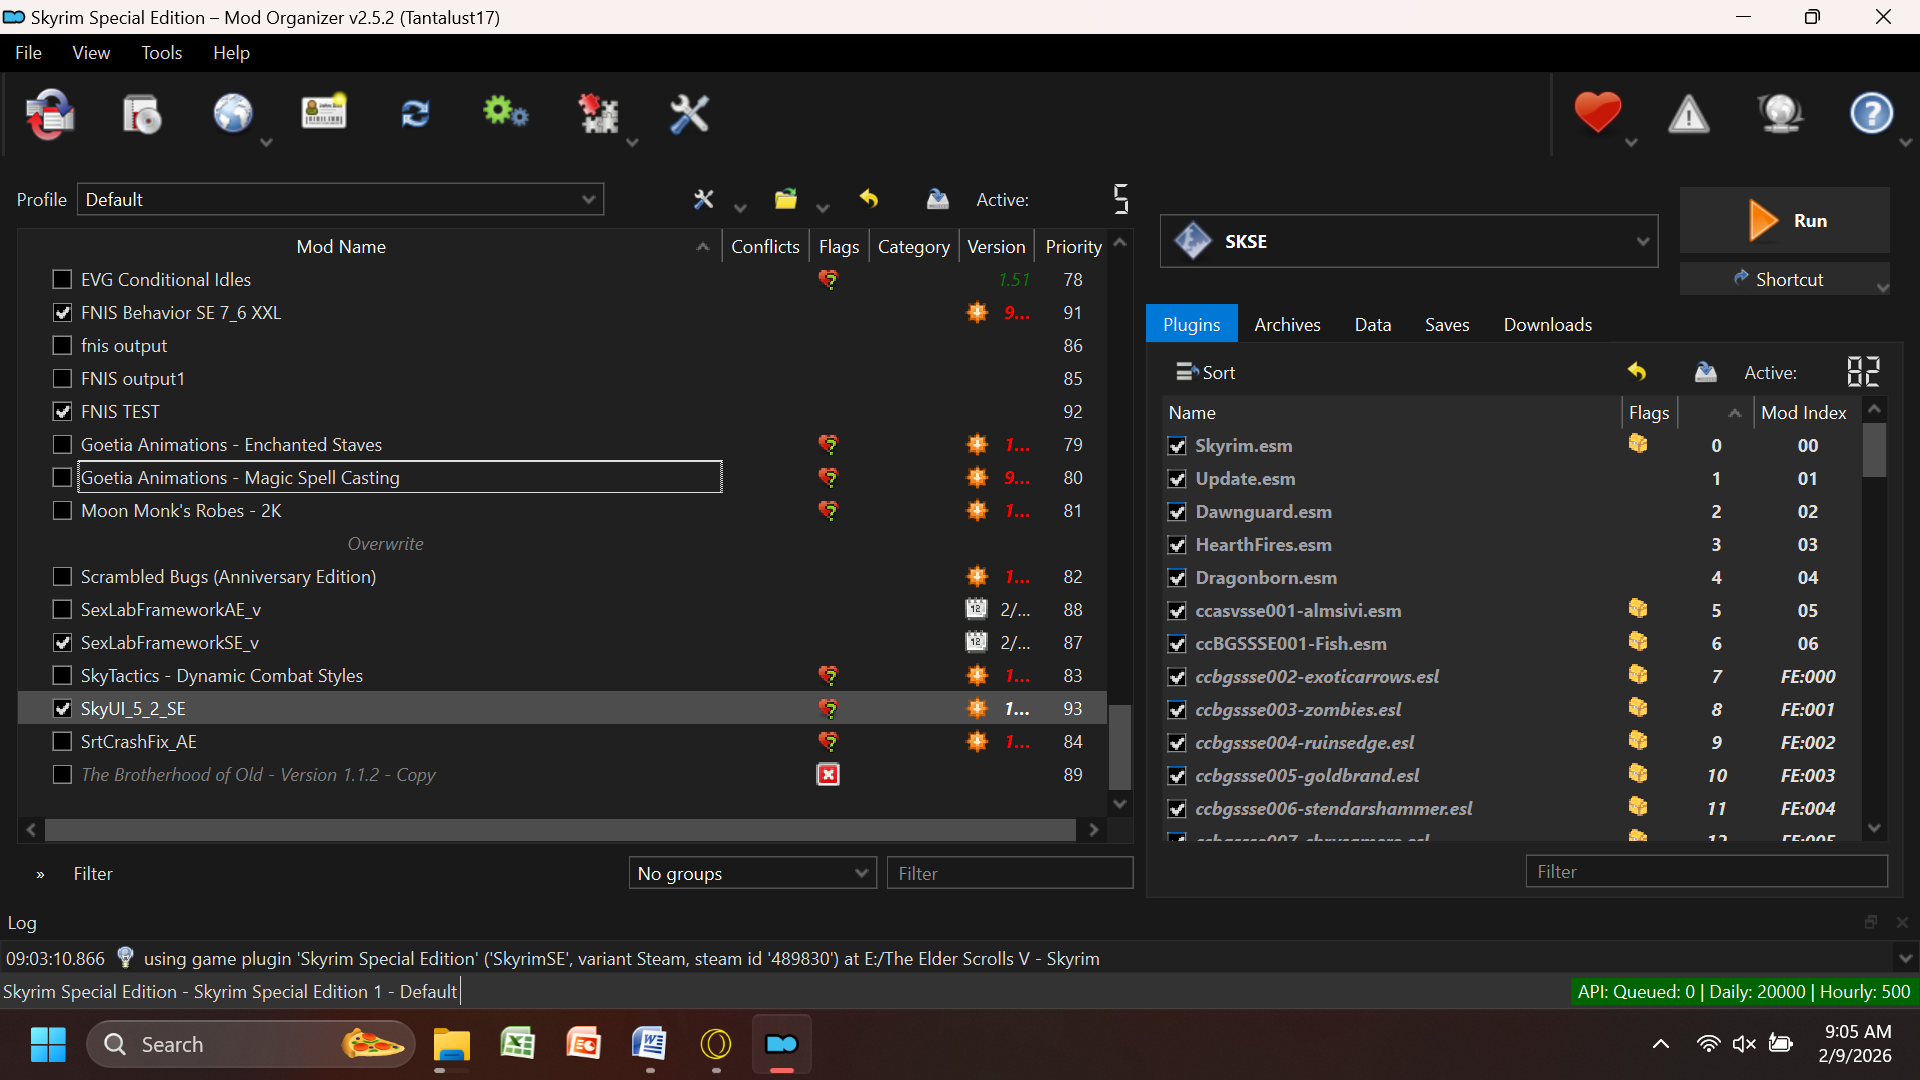Open the Tools menu
This screenshot has height=1080, width=1920.
pyautogui.click(x=161, y=53)
